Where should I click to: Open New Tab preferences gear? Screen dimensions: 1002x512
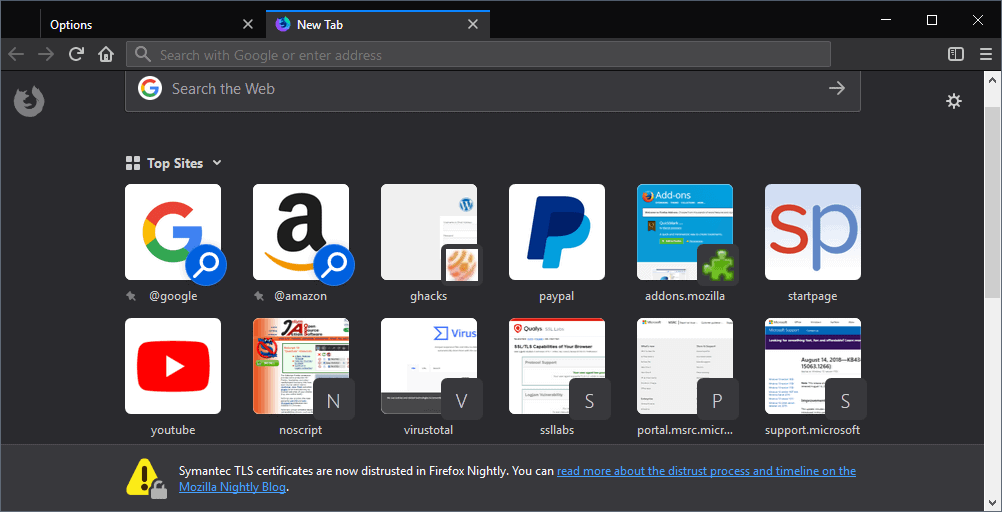click(x=954, y=101)
